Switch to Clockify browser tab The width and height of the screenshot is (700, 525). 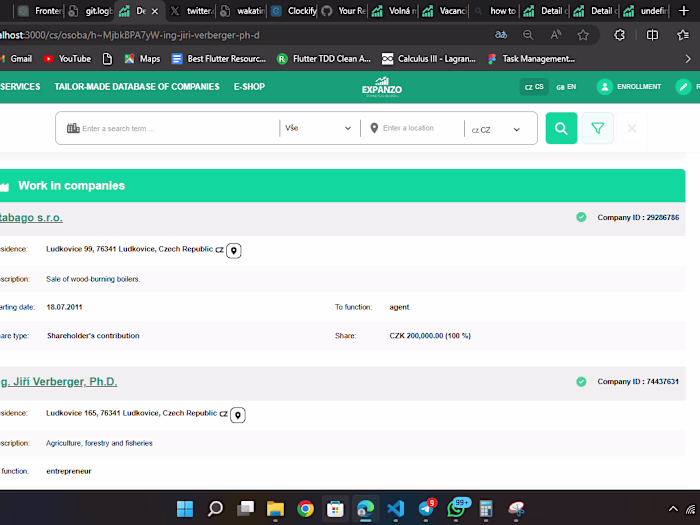[294, 11]
